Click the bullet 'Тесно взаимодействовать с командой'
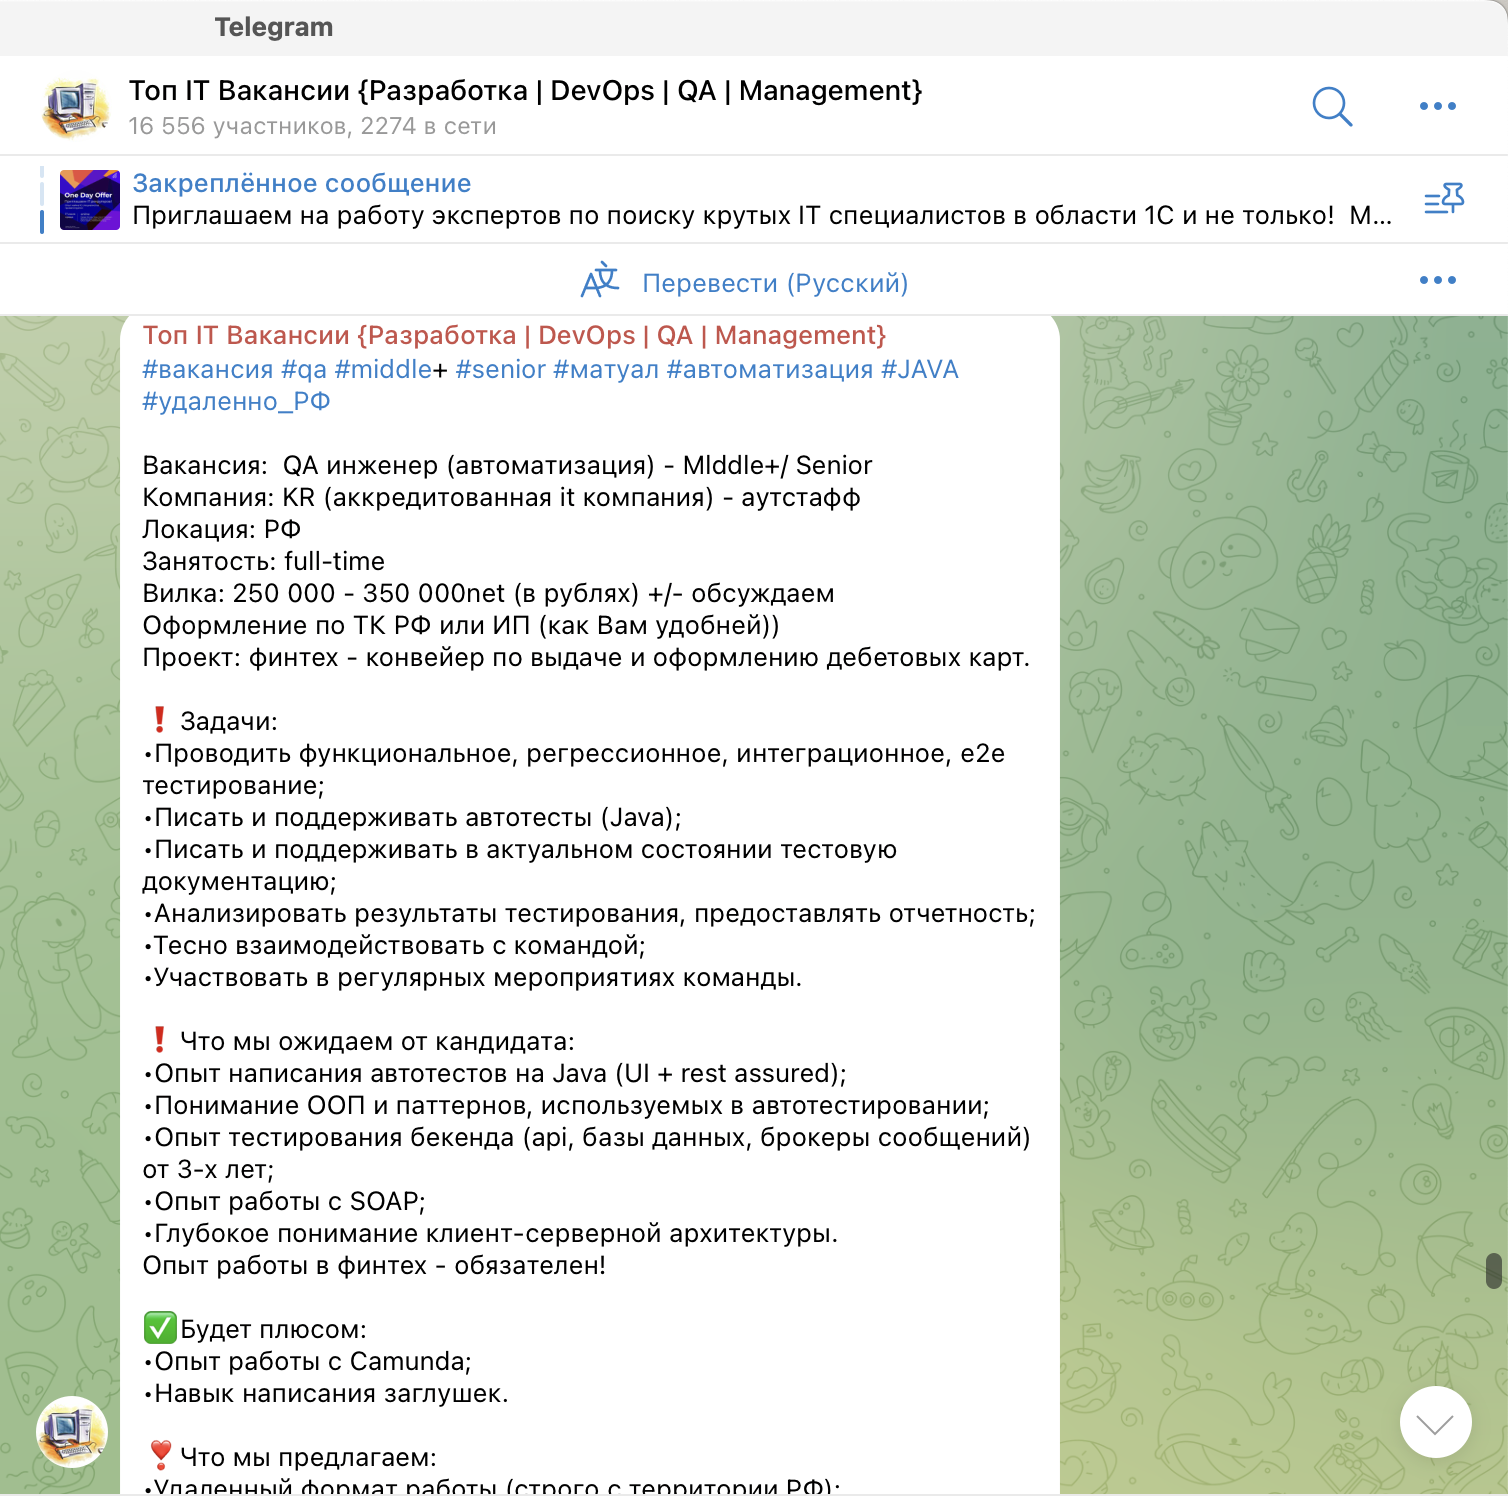Image resolution: width=1508 pixels, height=1496 pixels. [394, 945]
